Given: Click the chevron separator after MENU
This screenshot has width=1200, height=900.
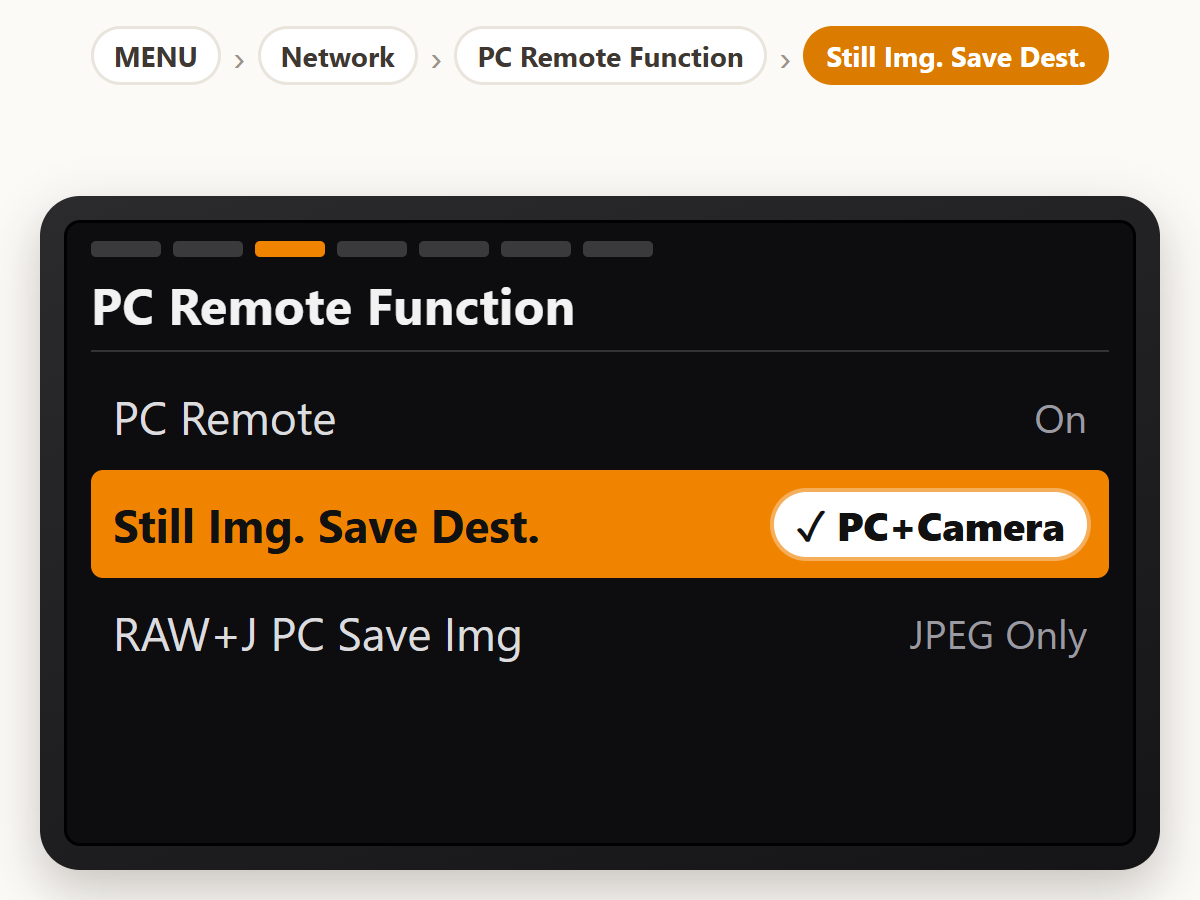Looking at the screenshot, I should [x=239, y=60].
